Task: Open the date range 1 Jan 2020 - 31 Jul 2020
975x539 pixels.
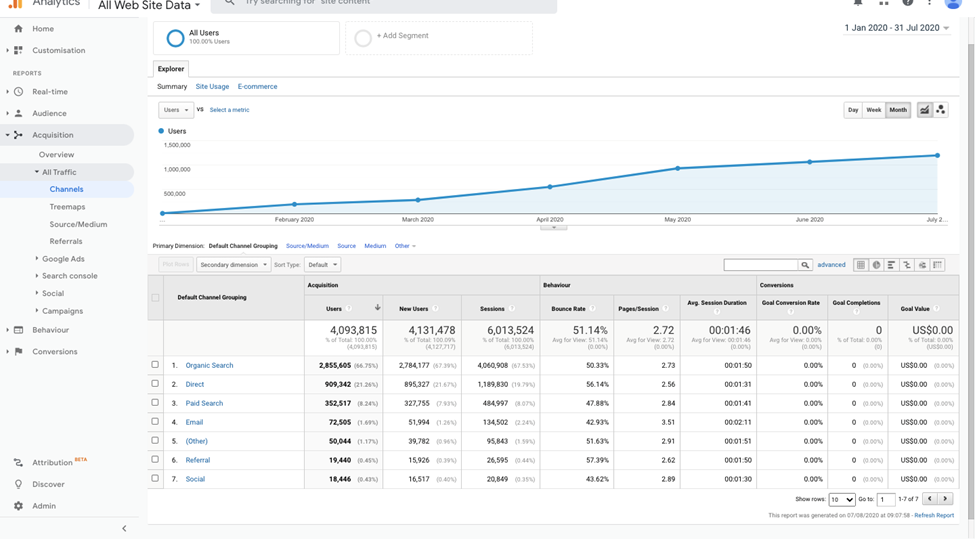Action: pyautogui.click(x=897, y=28)
